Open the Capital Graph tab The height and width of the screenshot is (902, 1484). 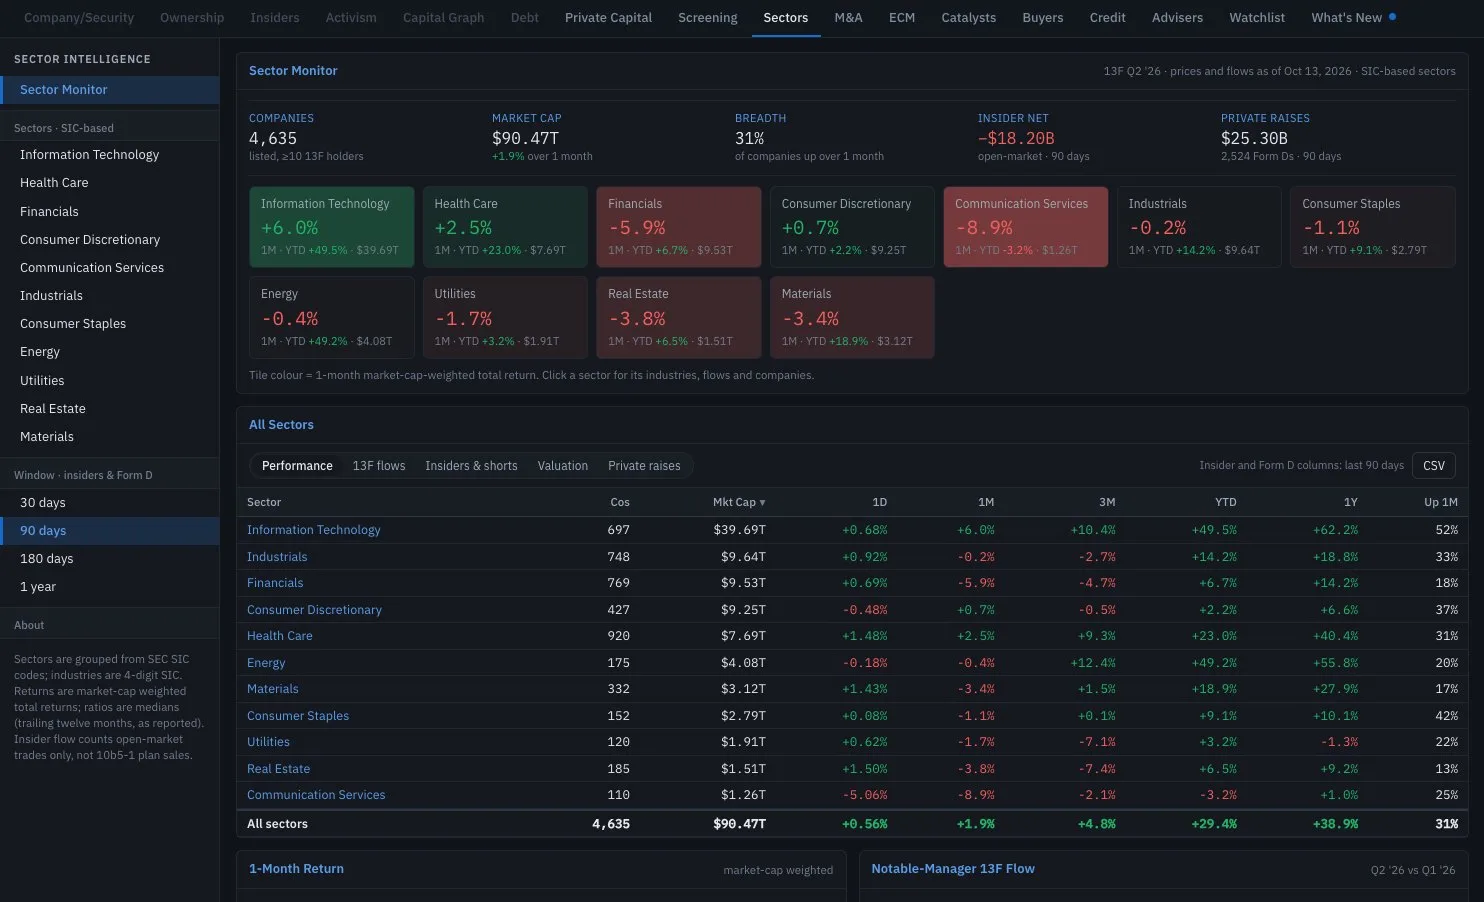coord(443,17)
